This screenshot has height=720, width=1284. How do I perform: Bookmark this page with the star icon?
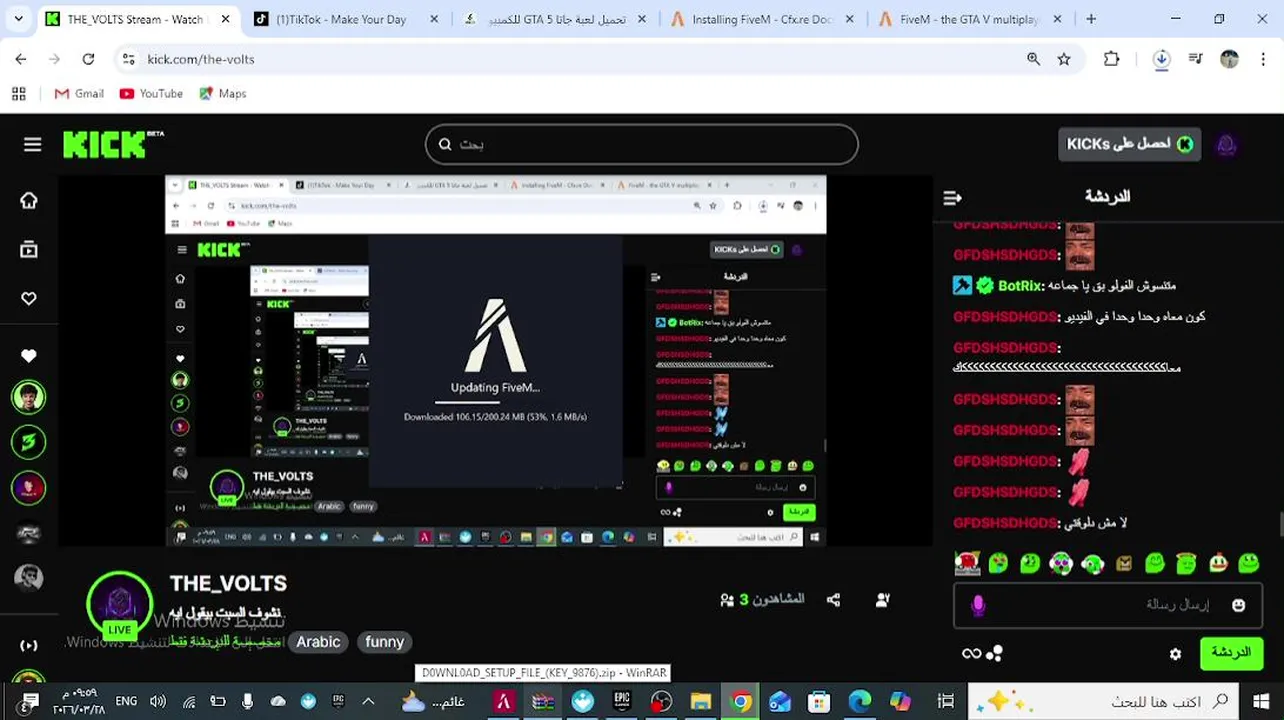[1064, 59]
